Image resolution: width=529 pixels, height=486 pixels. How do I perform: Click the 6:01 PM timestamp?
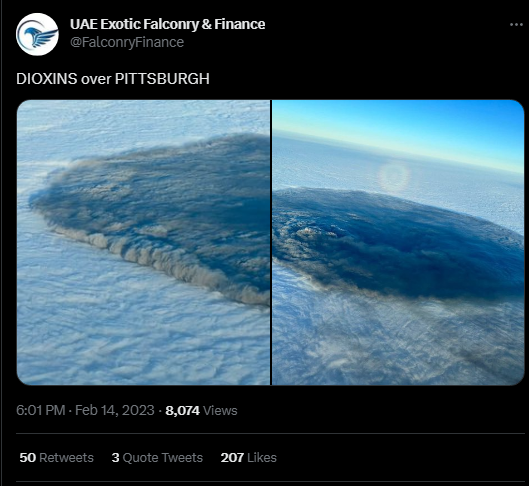[x=40, y=410]
